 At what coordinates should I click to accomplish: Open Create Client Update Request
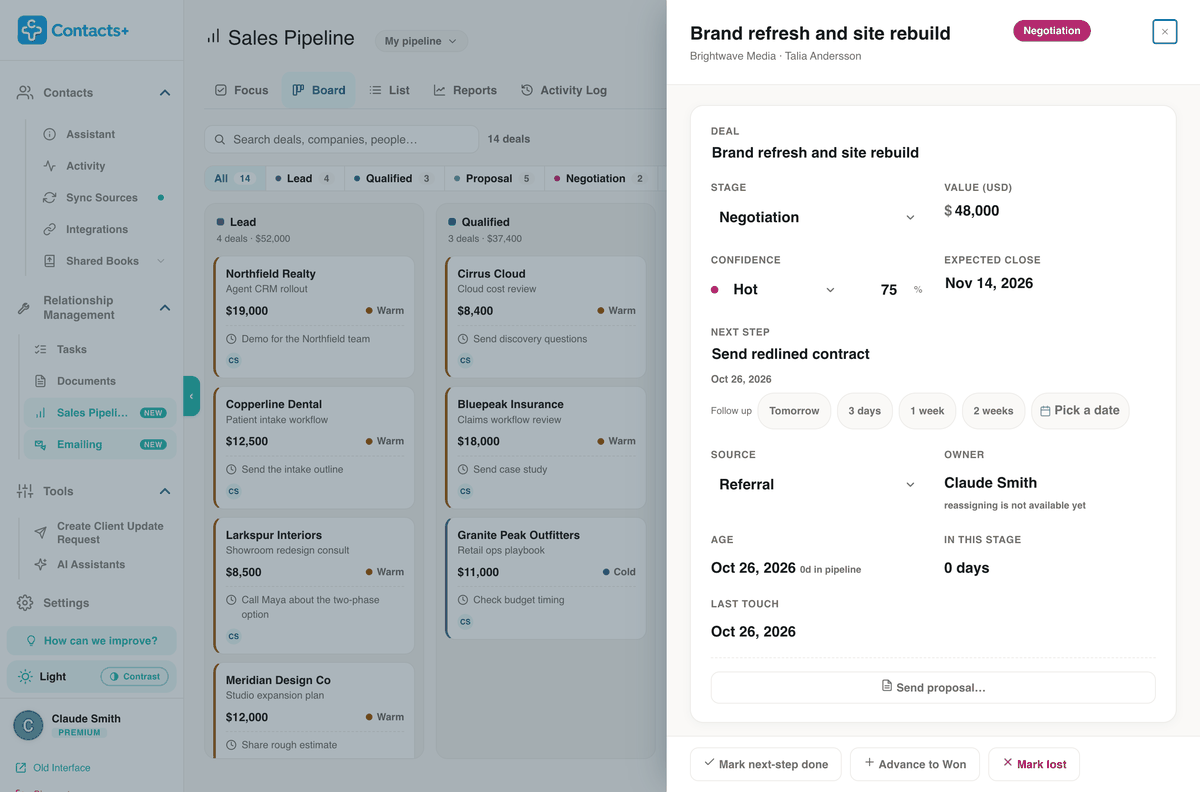tap(109, 533)
